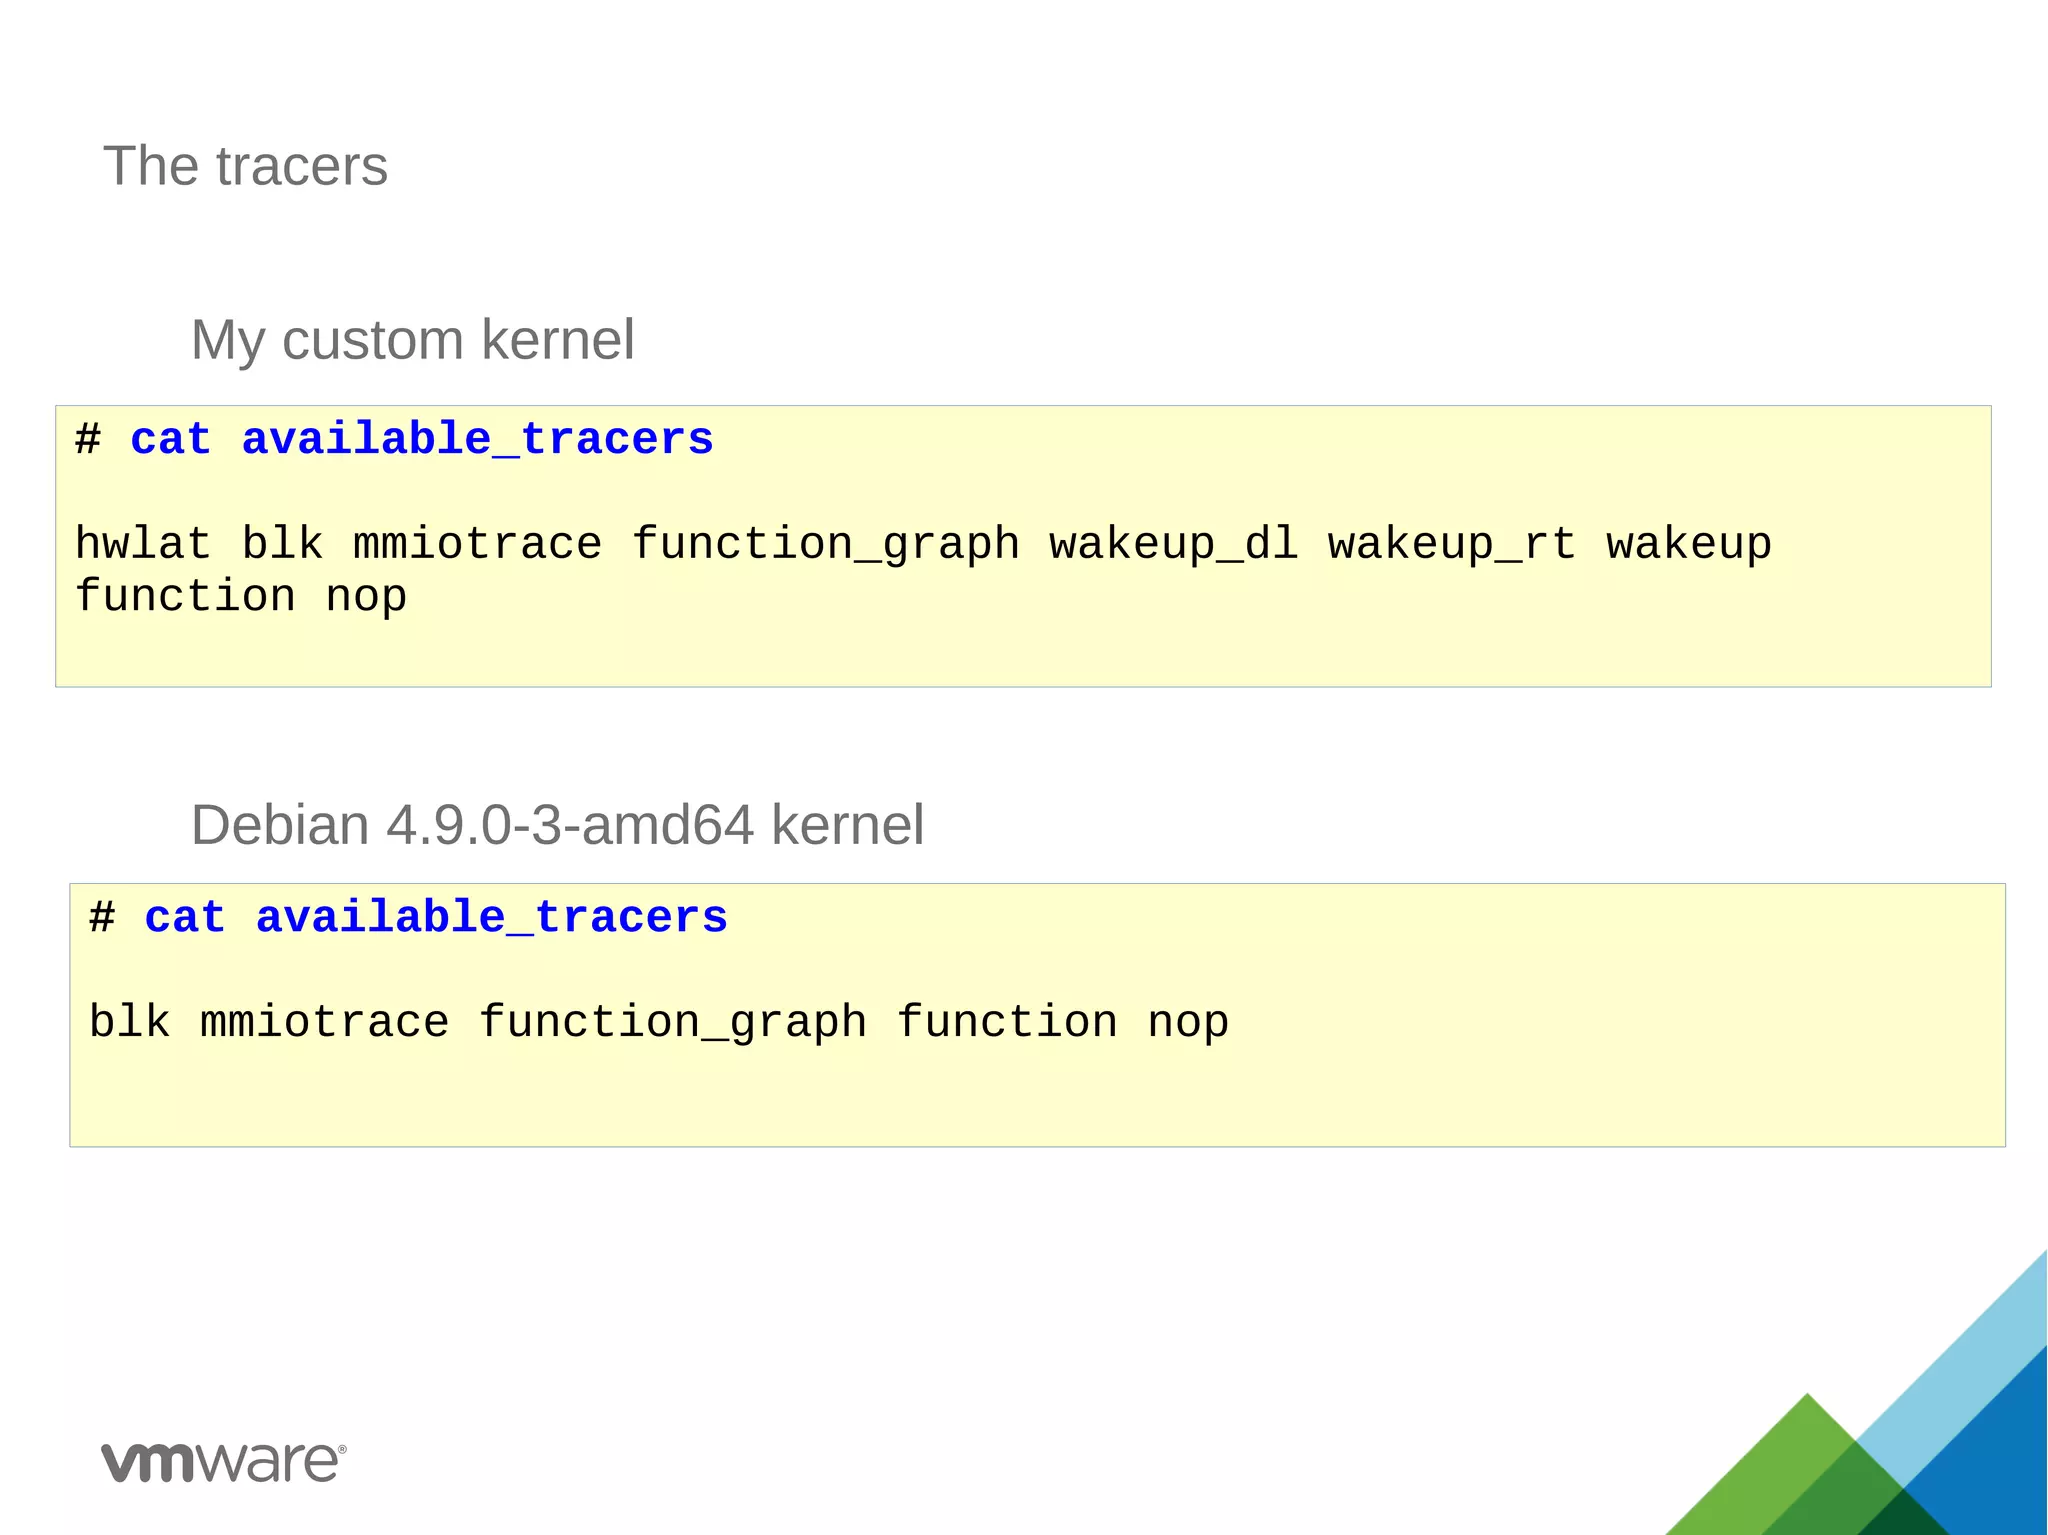Click the 'My custom kernel' heading
The image size is (2048, 1535).
pos(412,340)
